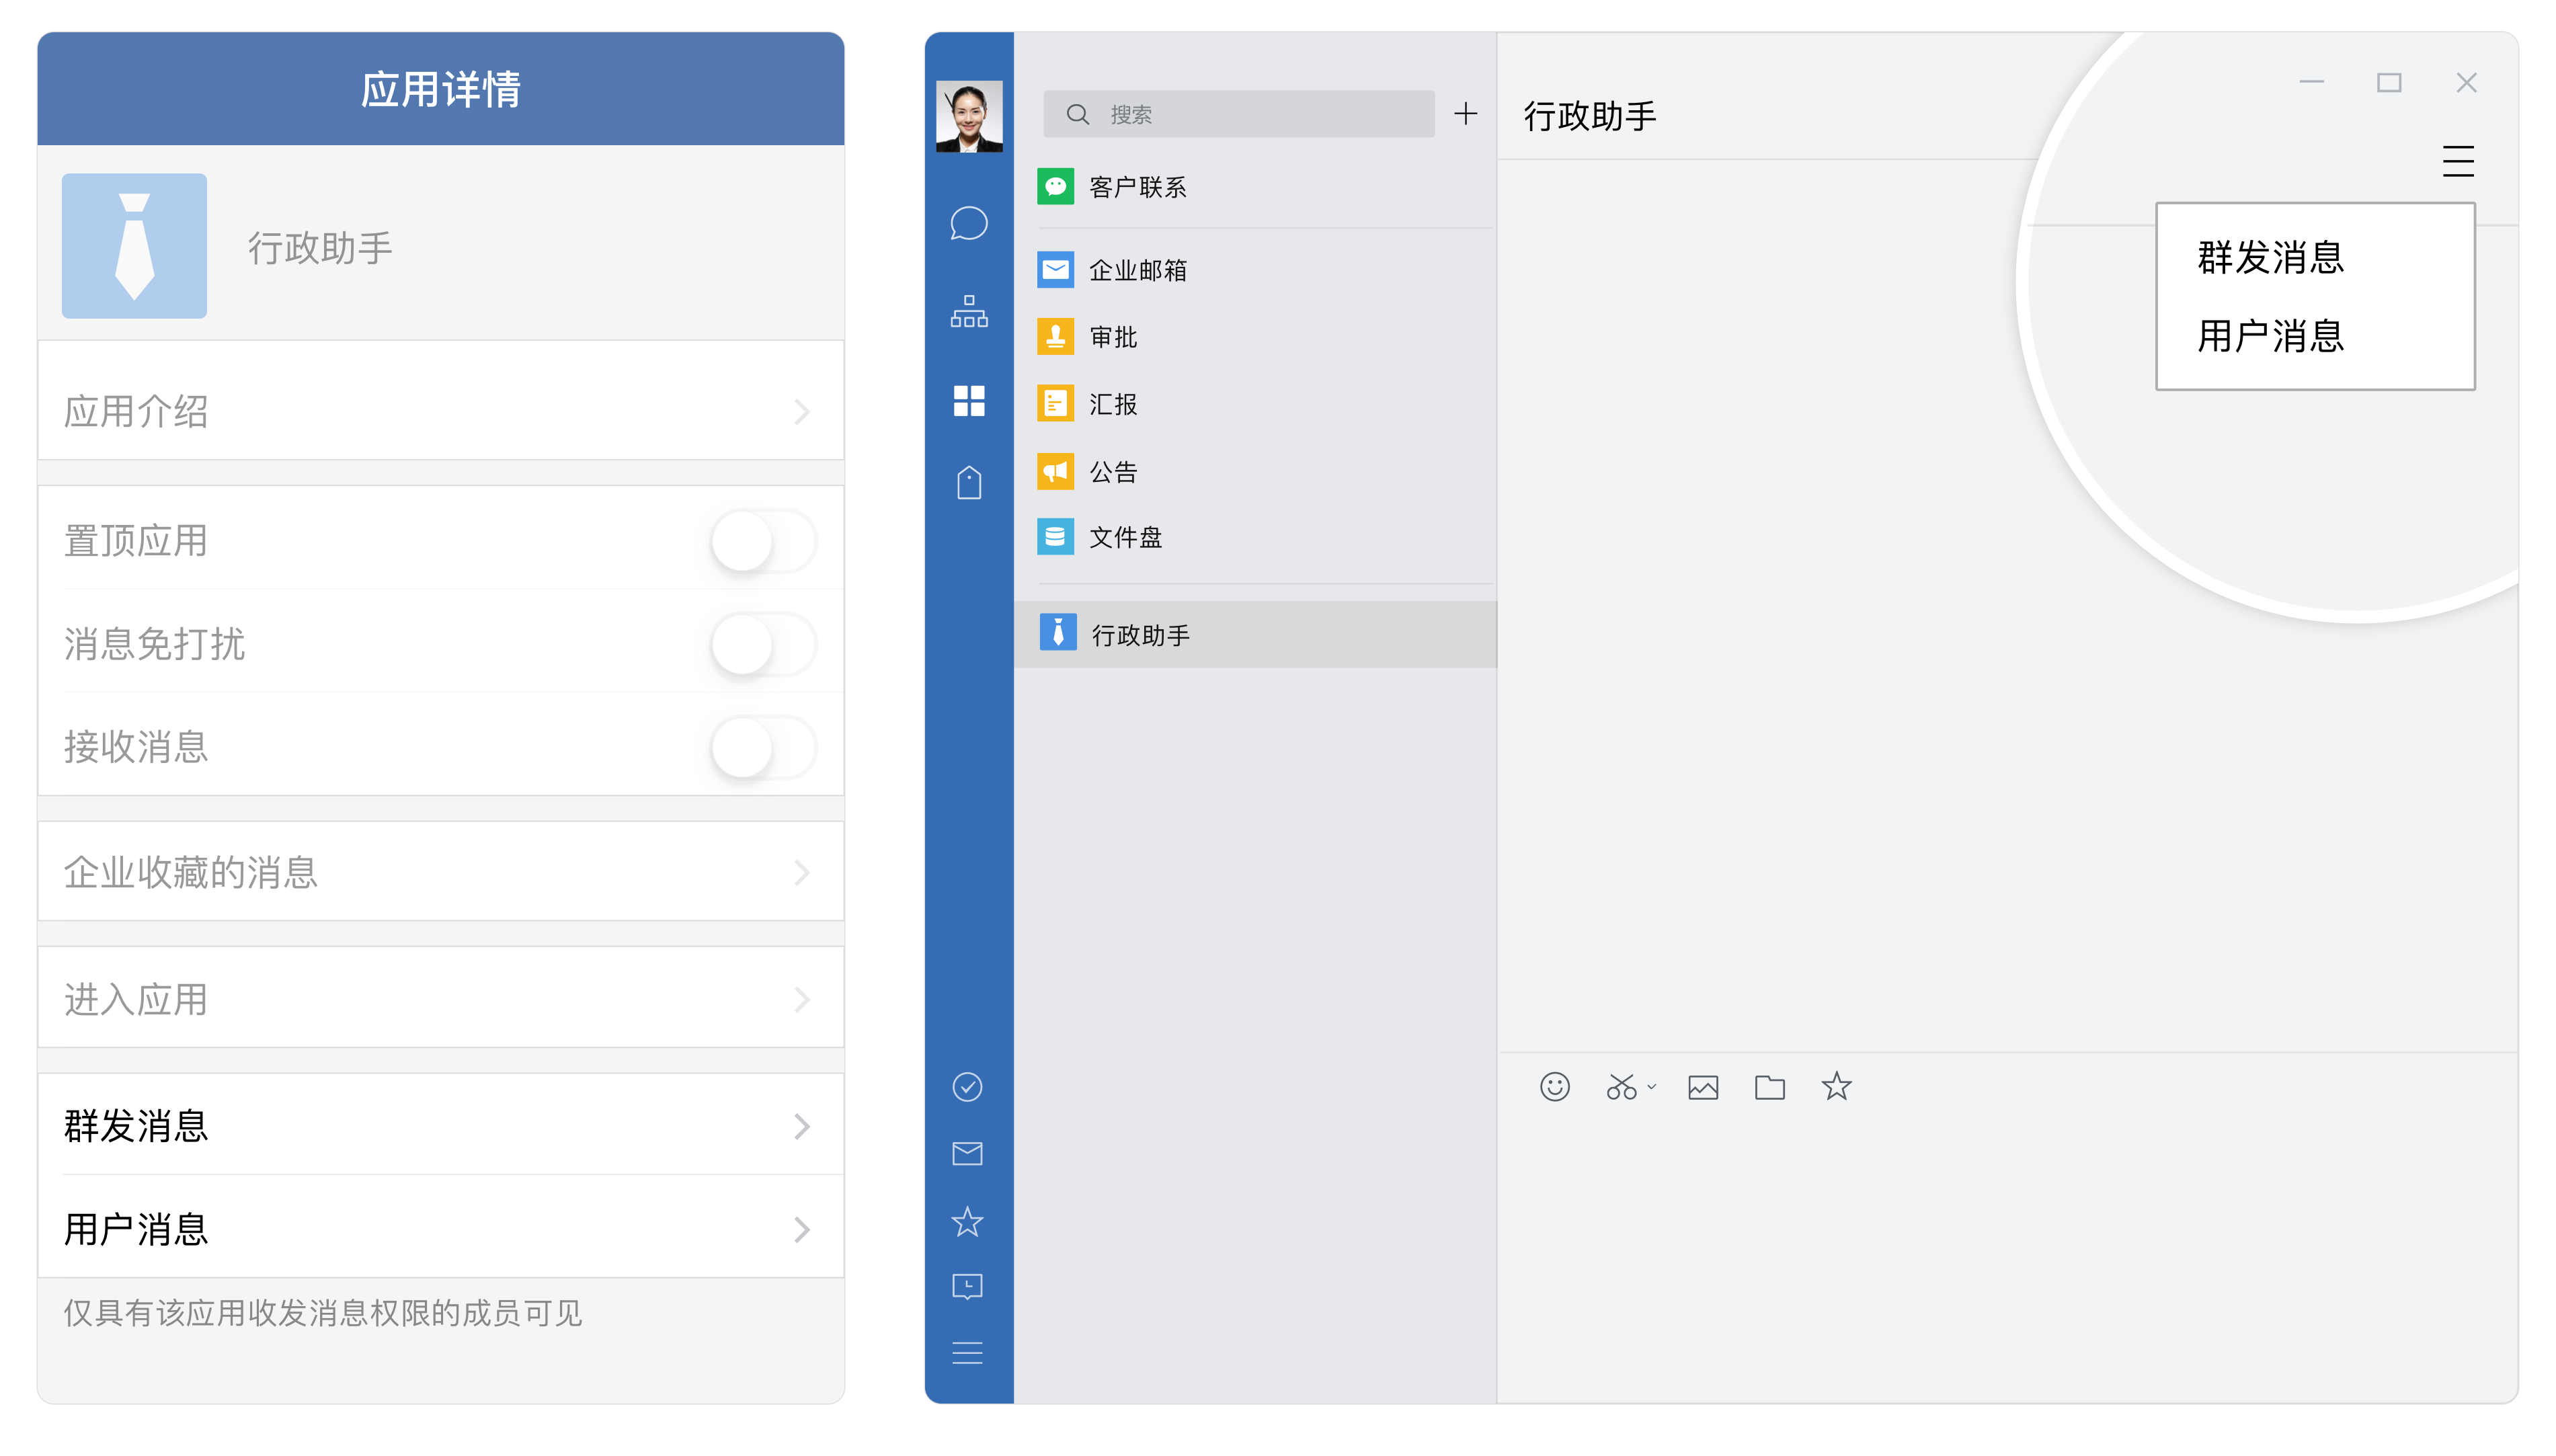Select 行政助手 in the app list
Image resolution: width=2556 pixels, height=1456 pixels.
point(1255,634)
